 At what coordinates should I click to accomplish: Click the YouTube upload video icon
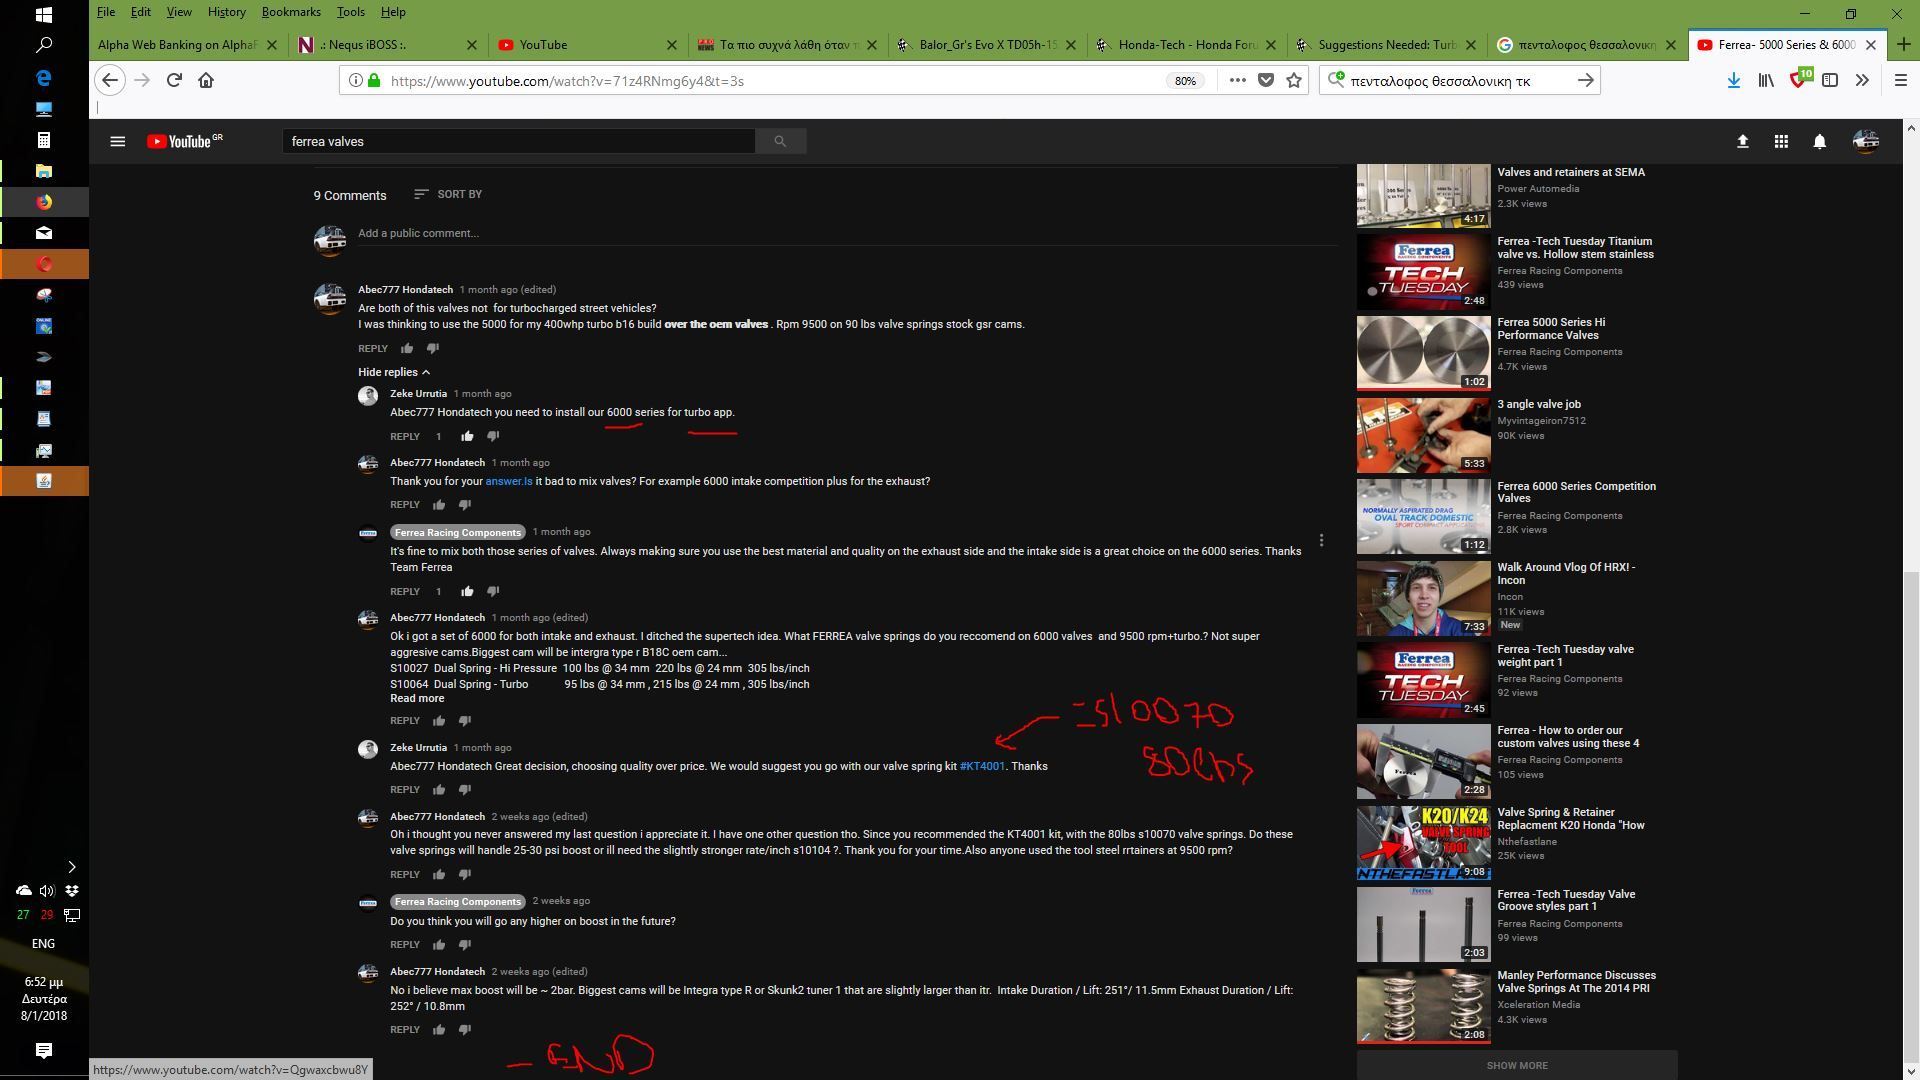click(x=1742, y=142)
